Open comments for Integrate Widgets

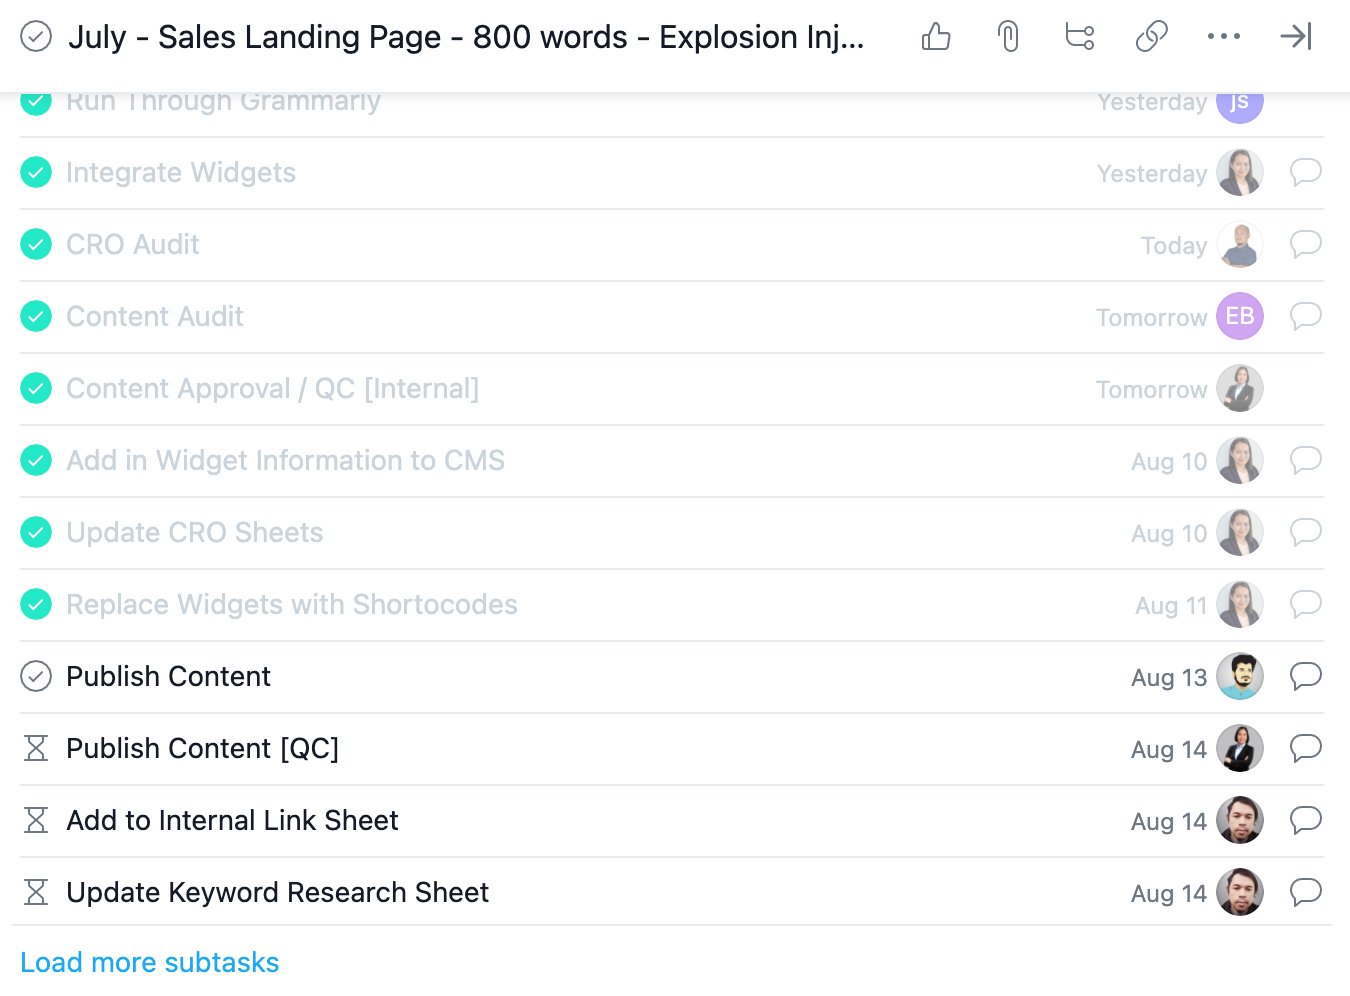pyautogui.click(x=1306, y=173)
